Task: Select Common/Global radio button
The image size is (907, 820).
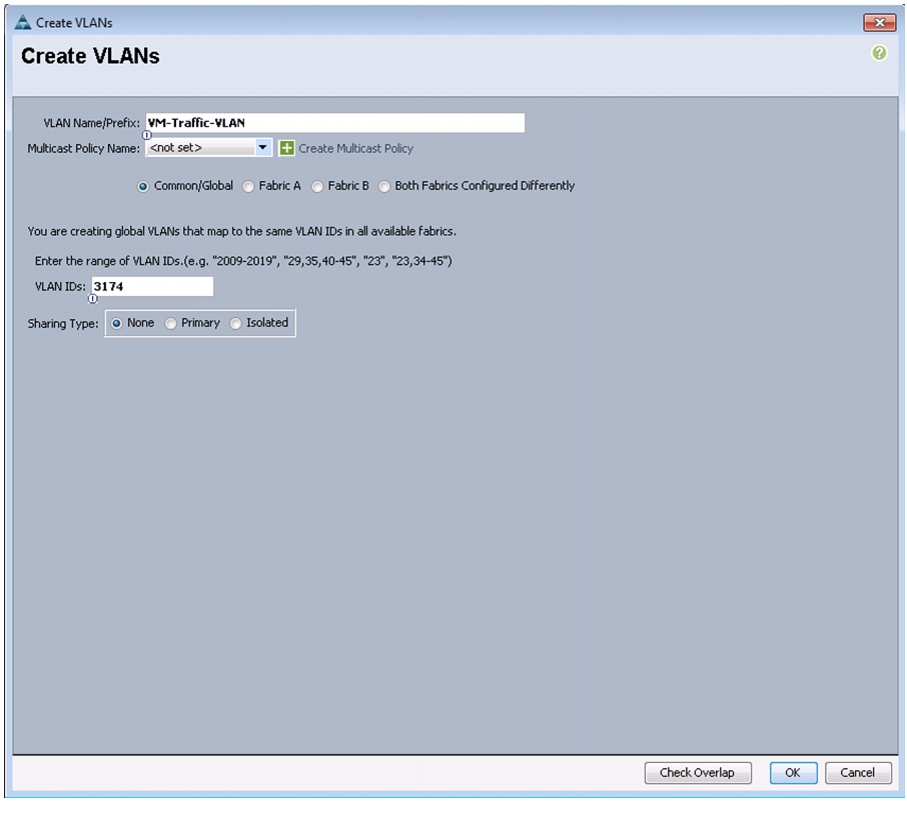Action: (x=143, y=186)
